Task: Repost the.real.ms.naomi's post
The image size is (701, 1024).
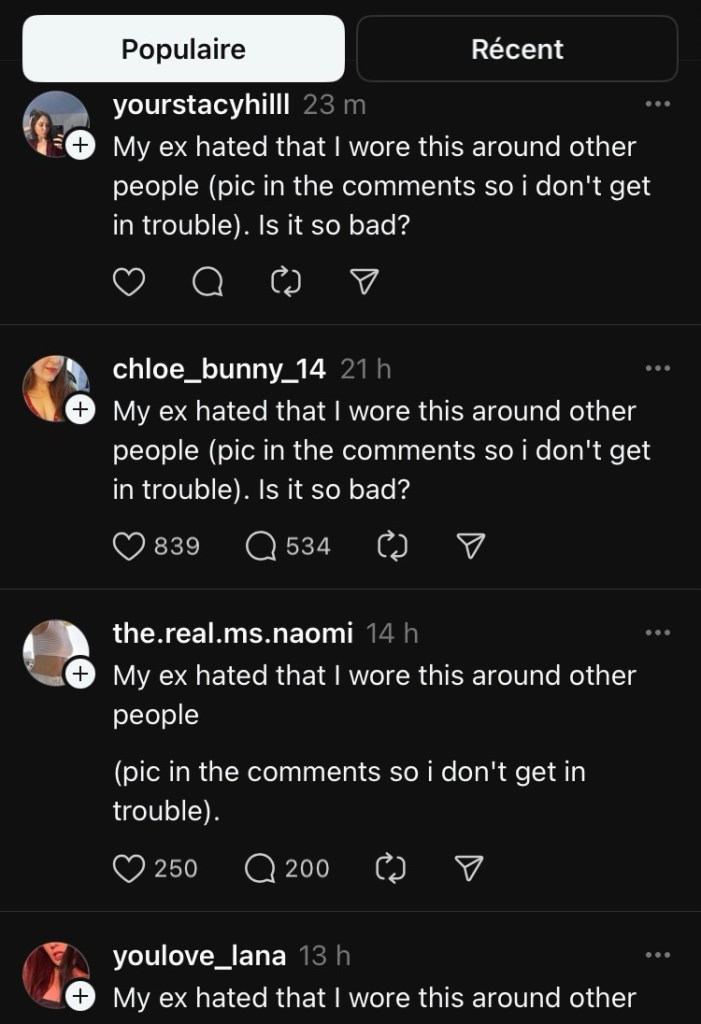Action: pyautogui.click(x=389, y=869)
